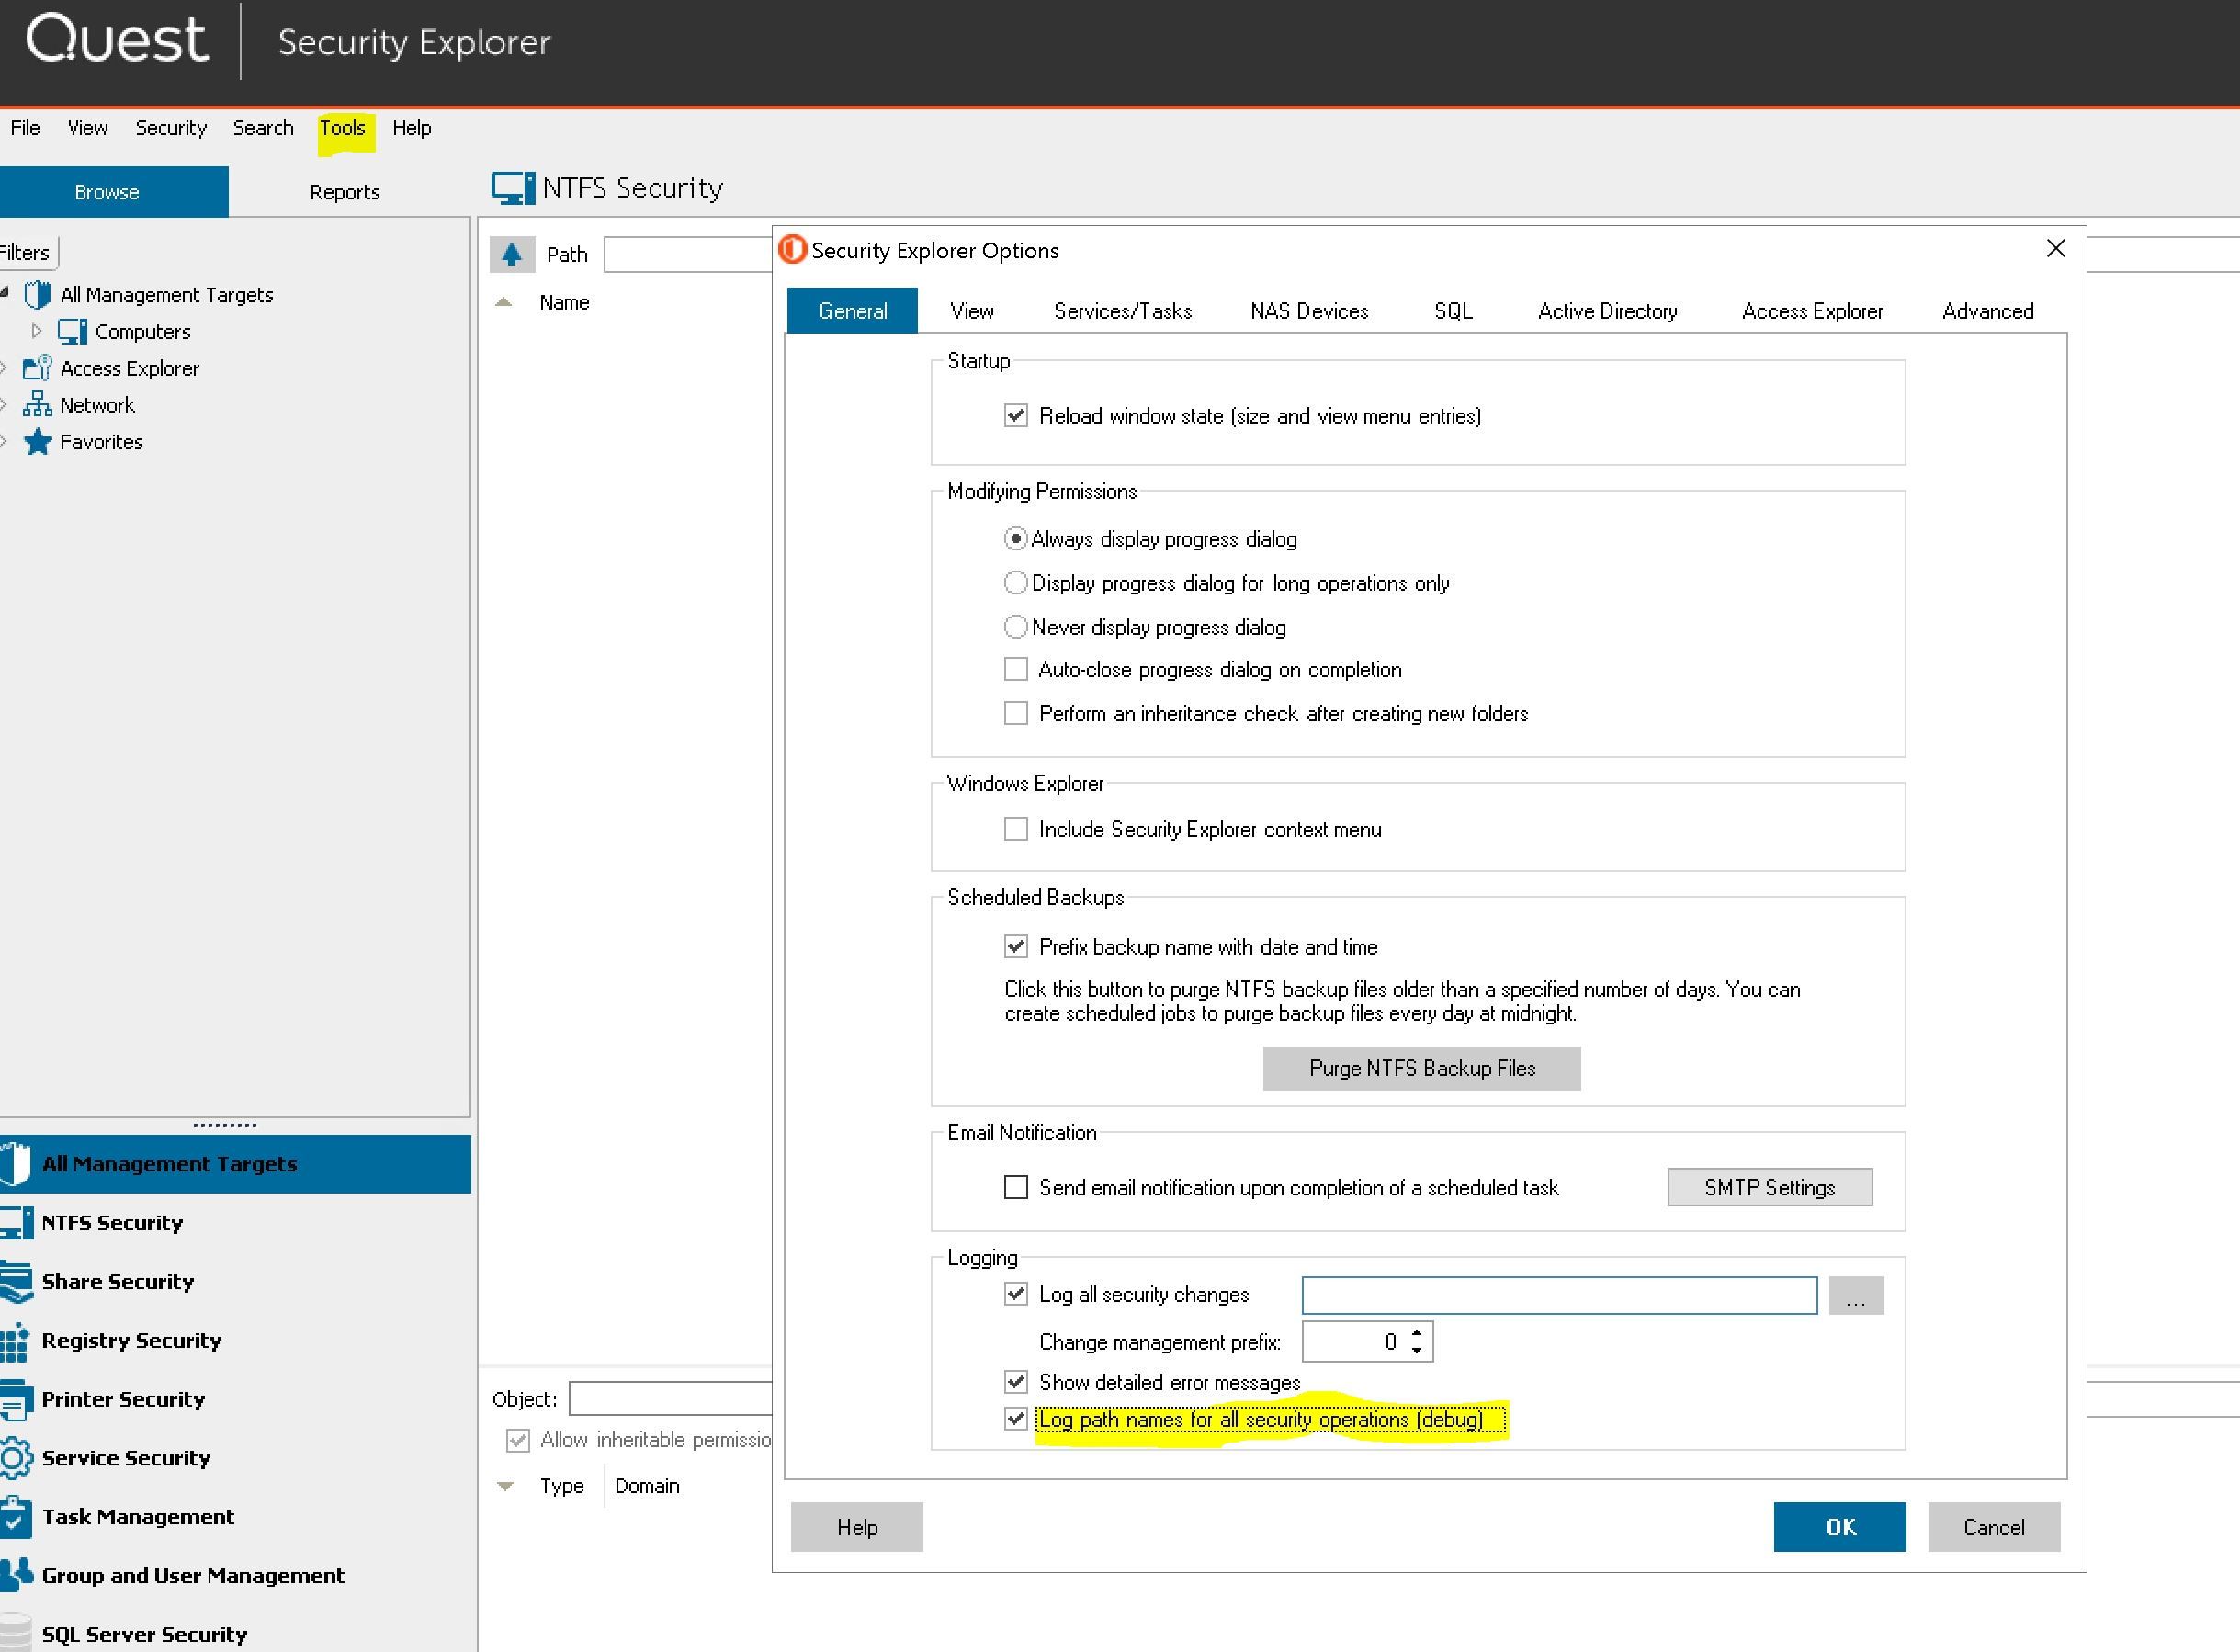Open the File menu

click(x=25, y=128)
